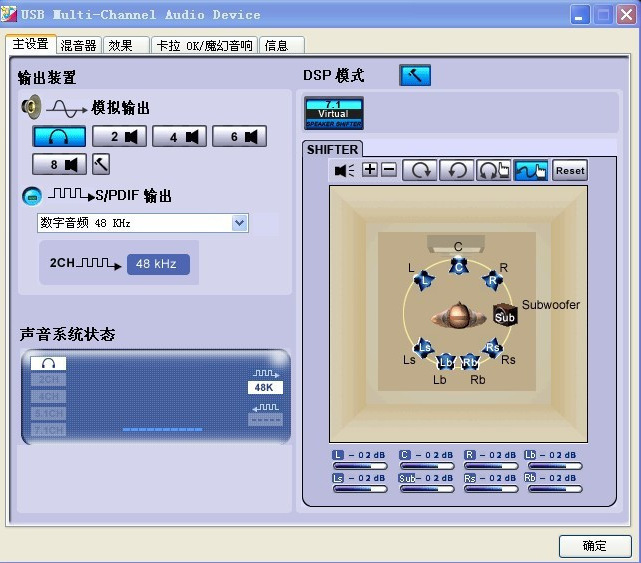Select the Rb back speaker icon

click(470, 362)
